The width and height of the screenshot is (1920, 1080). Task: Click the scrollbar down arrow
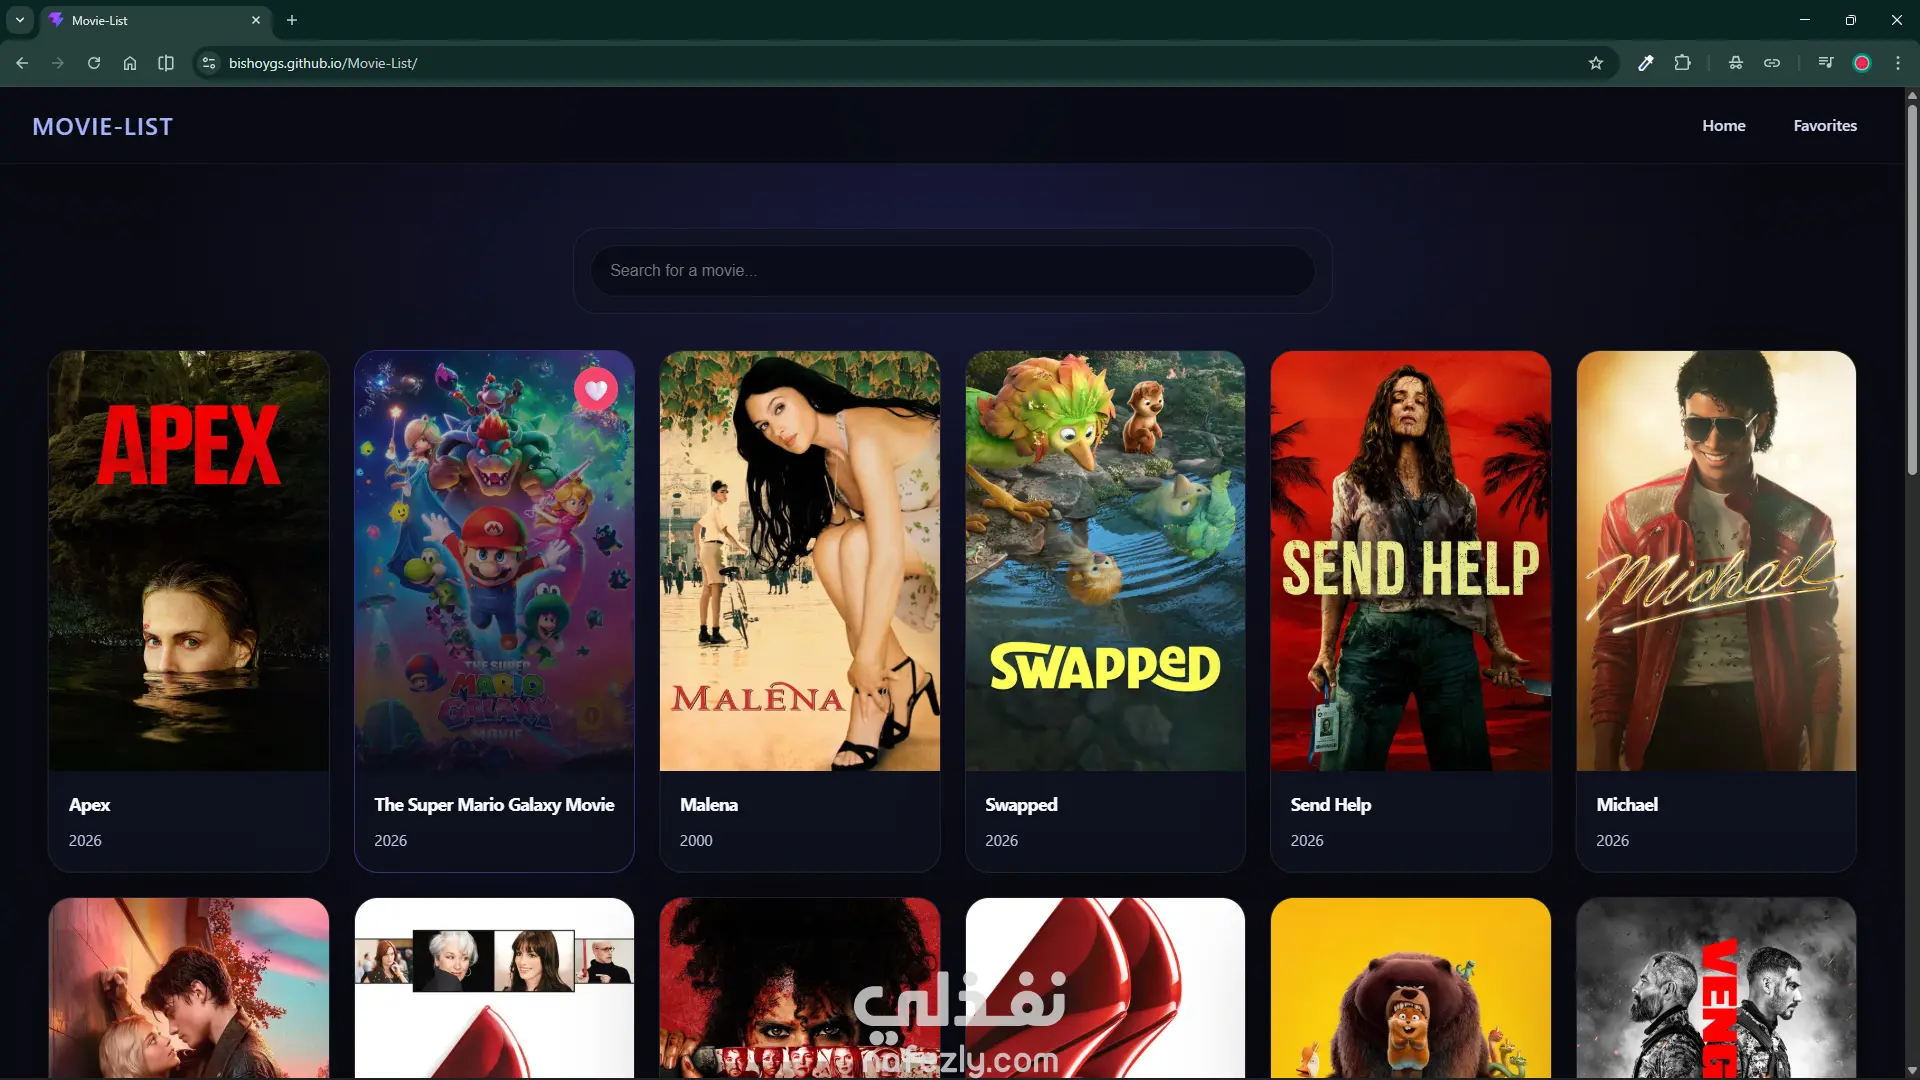pyautogui.click(x=1912, y=1071)
